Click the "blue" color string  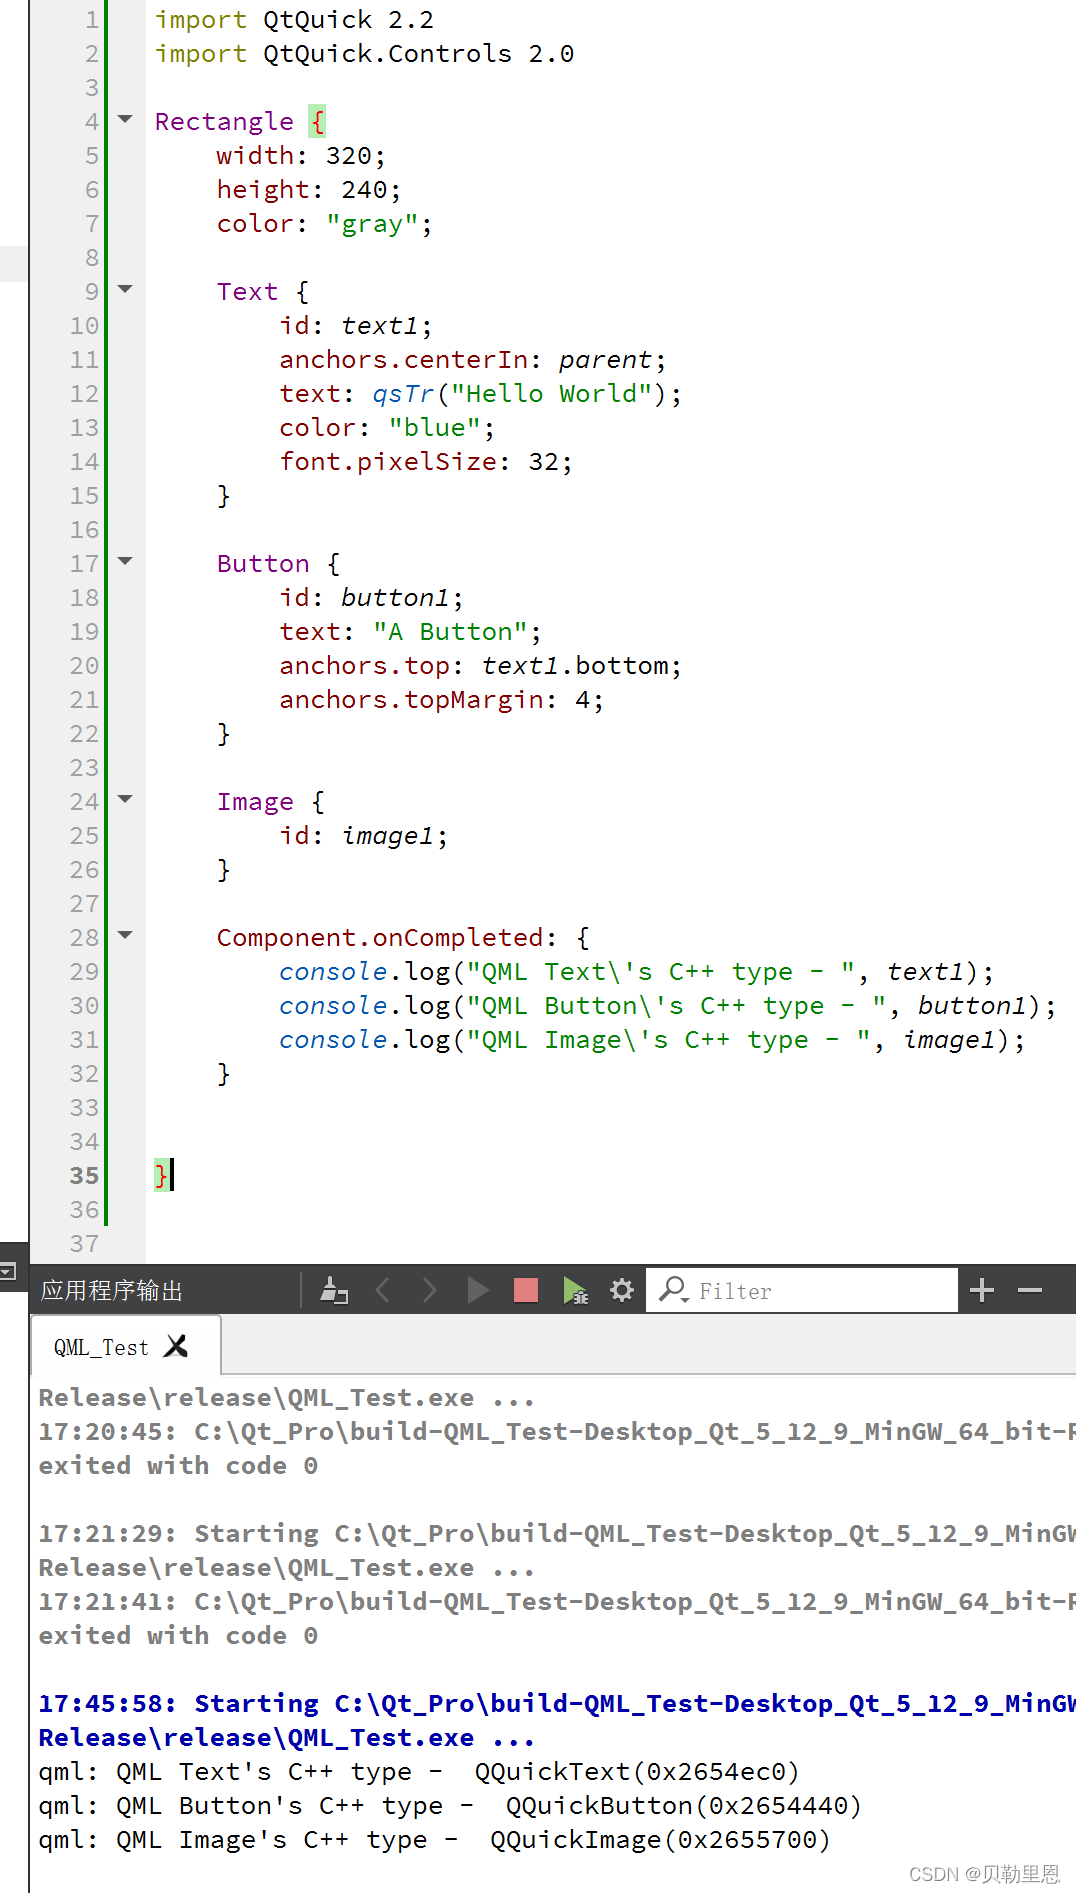pos(434,428)
